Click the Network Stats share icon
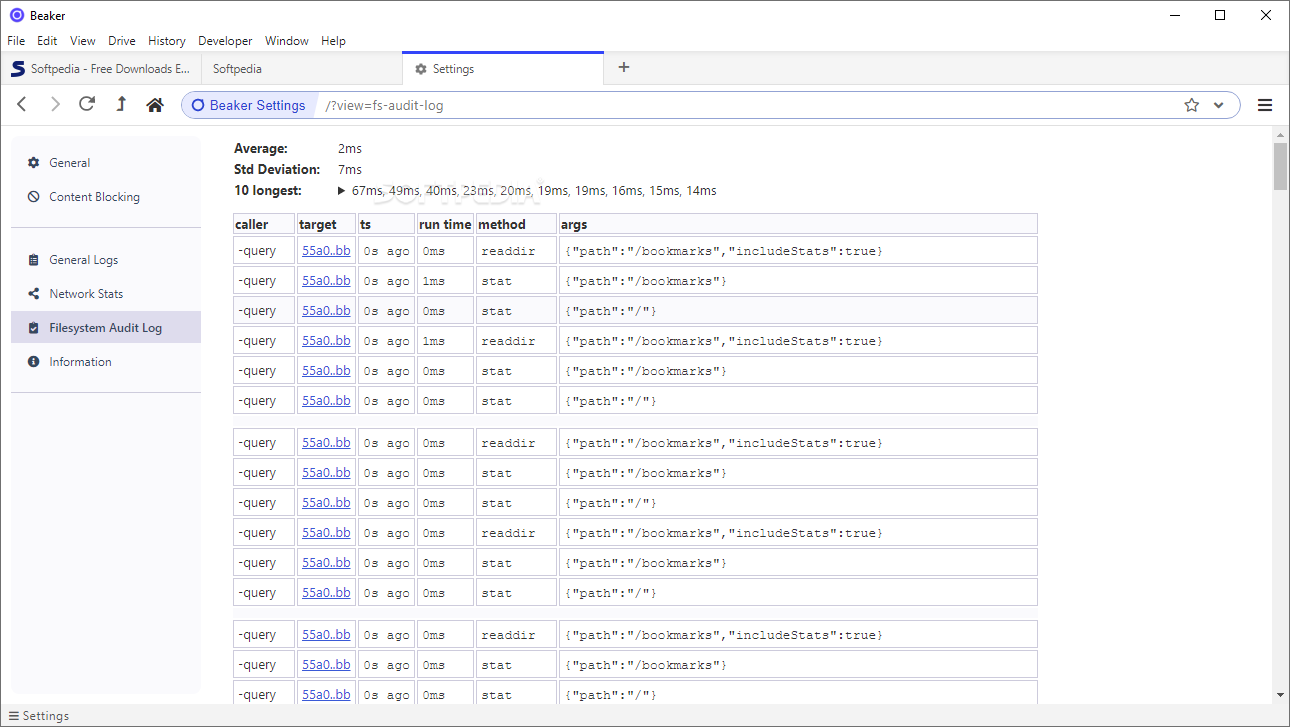The height and width of the screenshot is (727, 1290). (x=34, y=294)
